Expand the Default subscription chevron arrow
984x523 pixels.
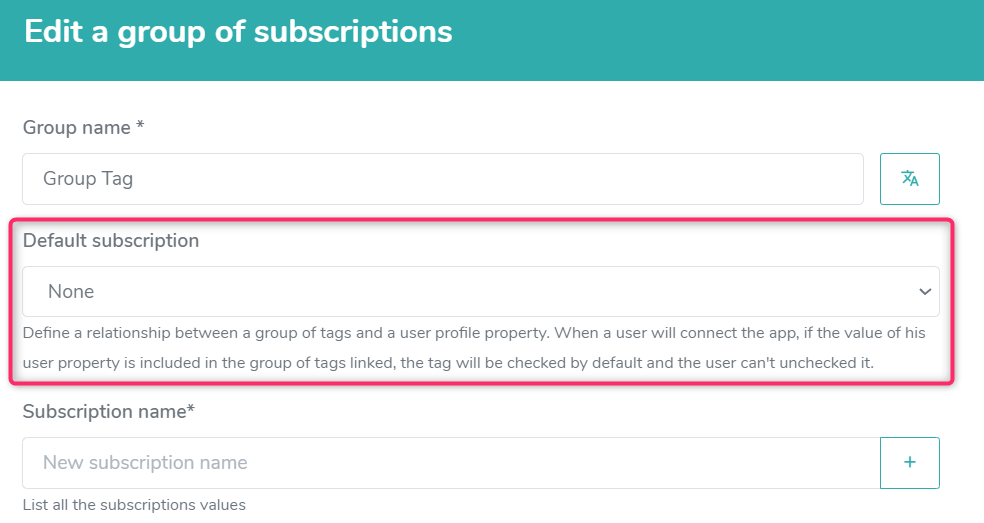point(924,291)
